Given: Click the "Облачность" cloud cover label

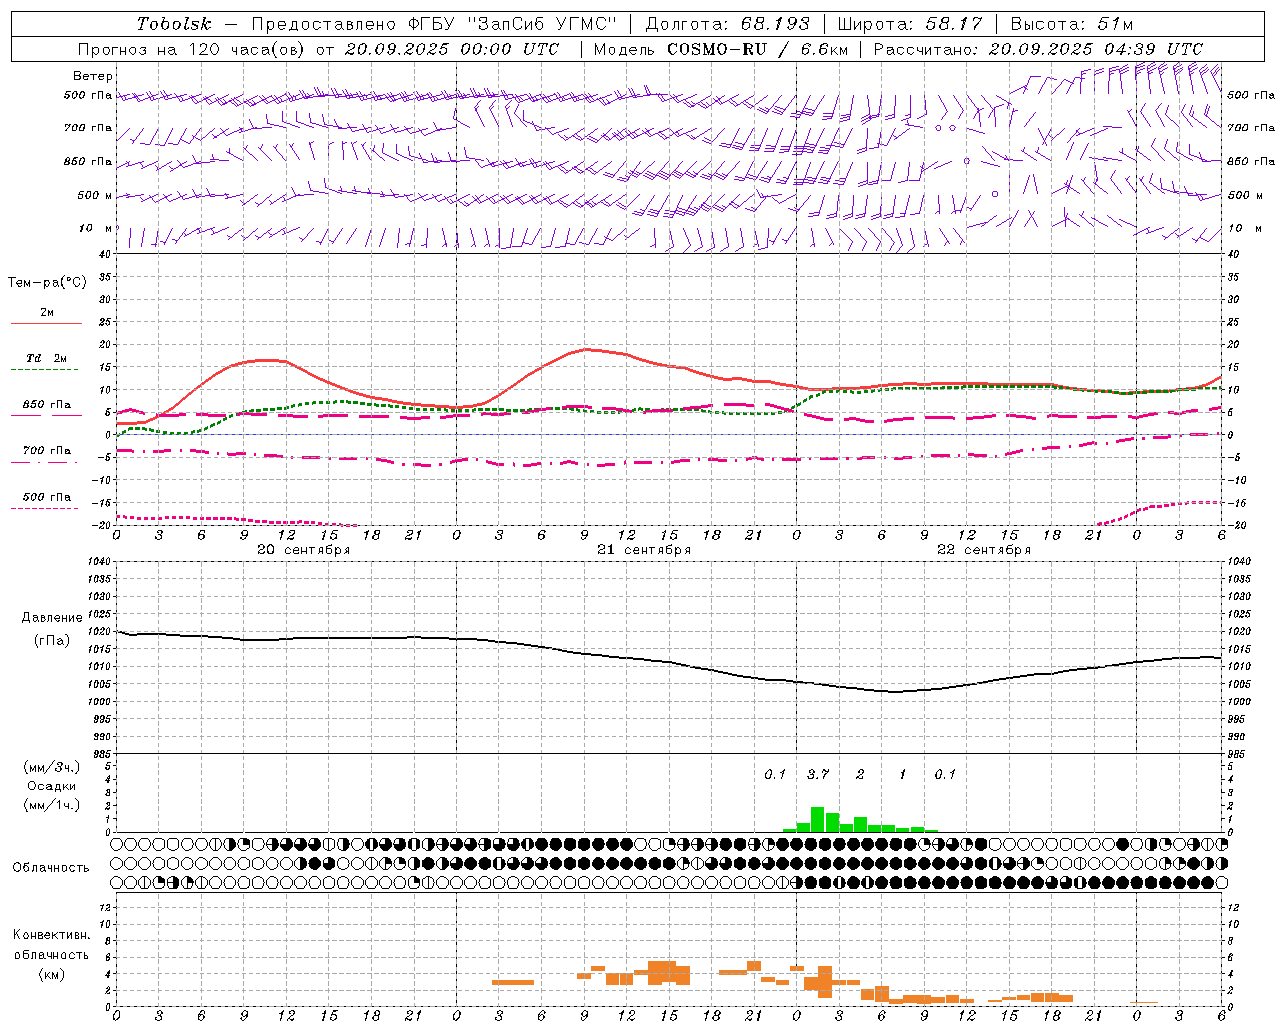Looking at the screenshot, I should click(51, 868).
